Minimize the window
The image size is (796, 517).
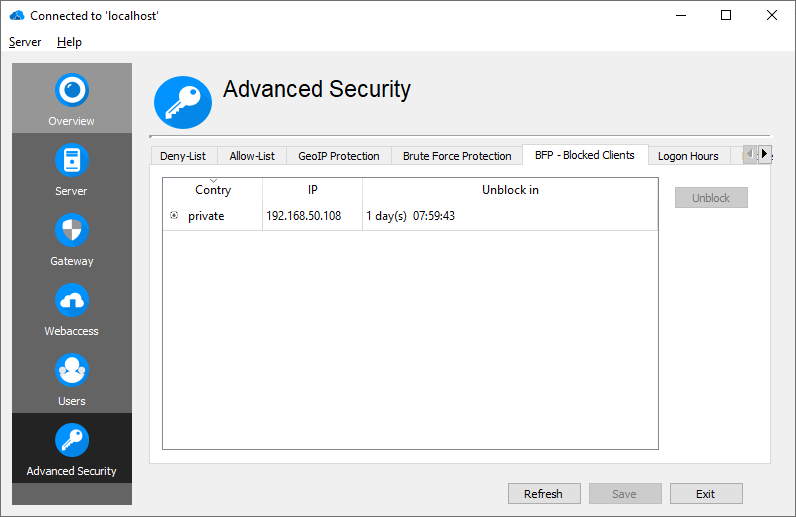pyautogui.click(x=681, y=16)
